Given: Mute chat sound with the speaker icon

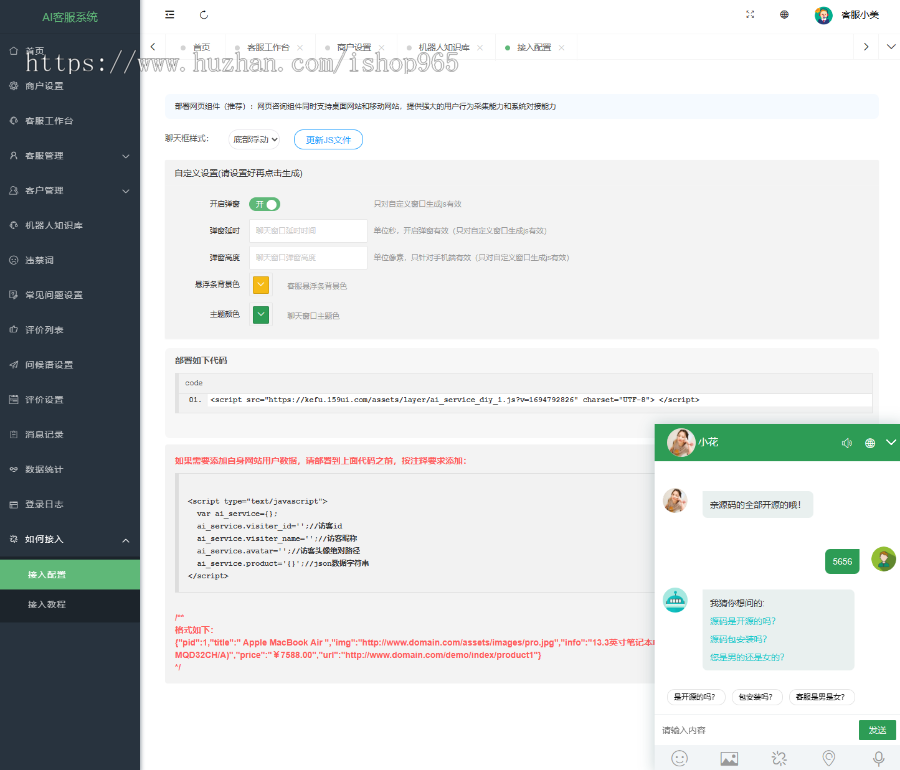Looking at the screenshot, I should tap(847, 442).
